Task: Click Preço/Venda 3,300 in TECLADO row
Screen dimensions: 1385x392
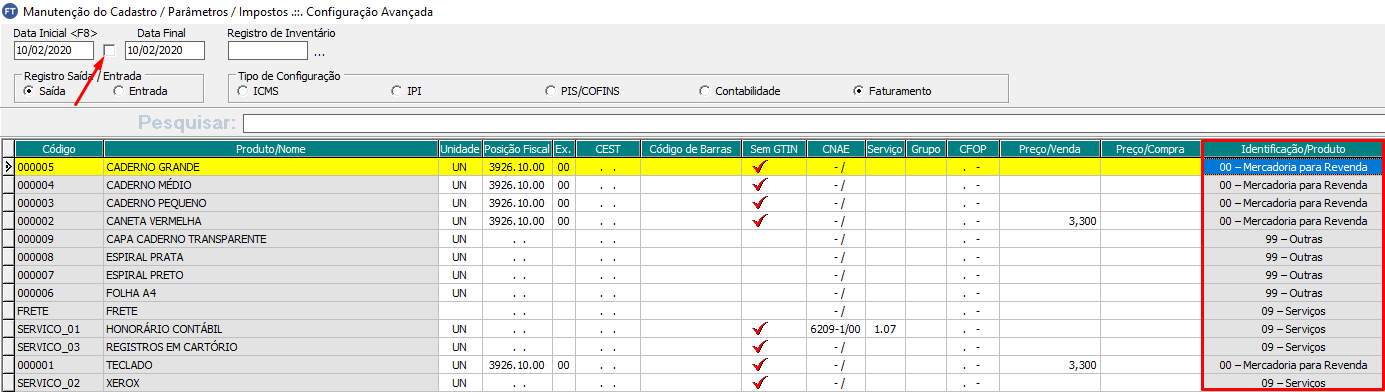Action: (x=1050, y=365)
